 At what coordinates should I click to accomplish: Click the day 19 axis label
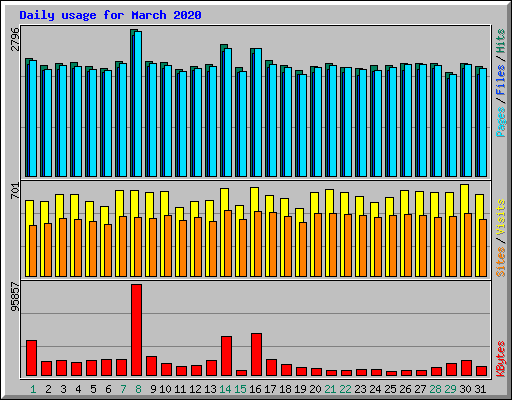(x=300, y=389)
